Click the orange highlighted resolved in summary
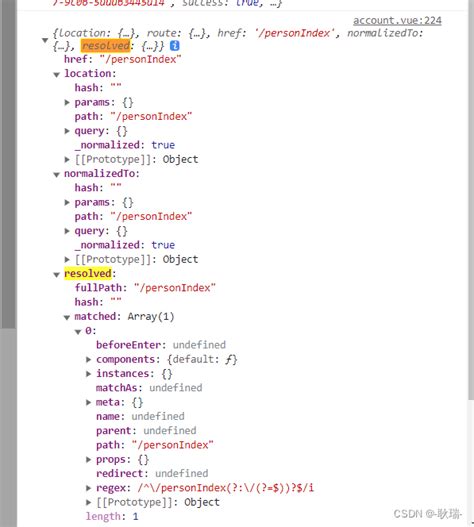This screenshot has width=474, height=527. [x=106, y=46]
